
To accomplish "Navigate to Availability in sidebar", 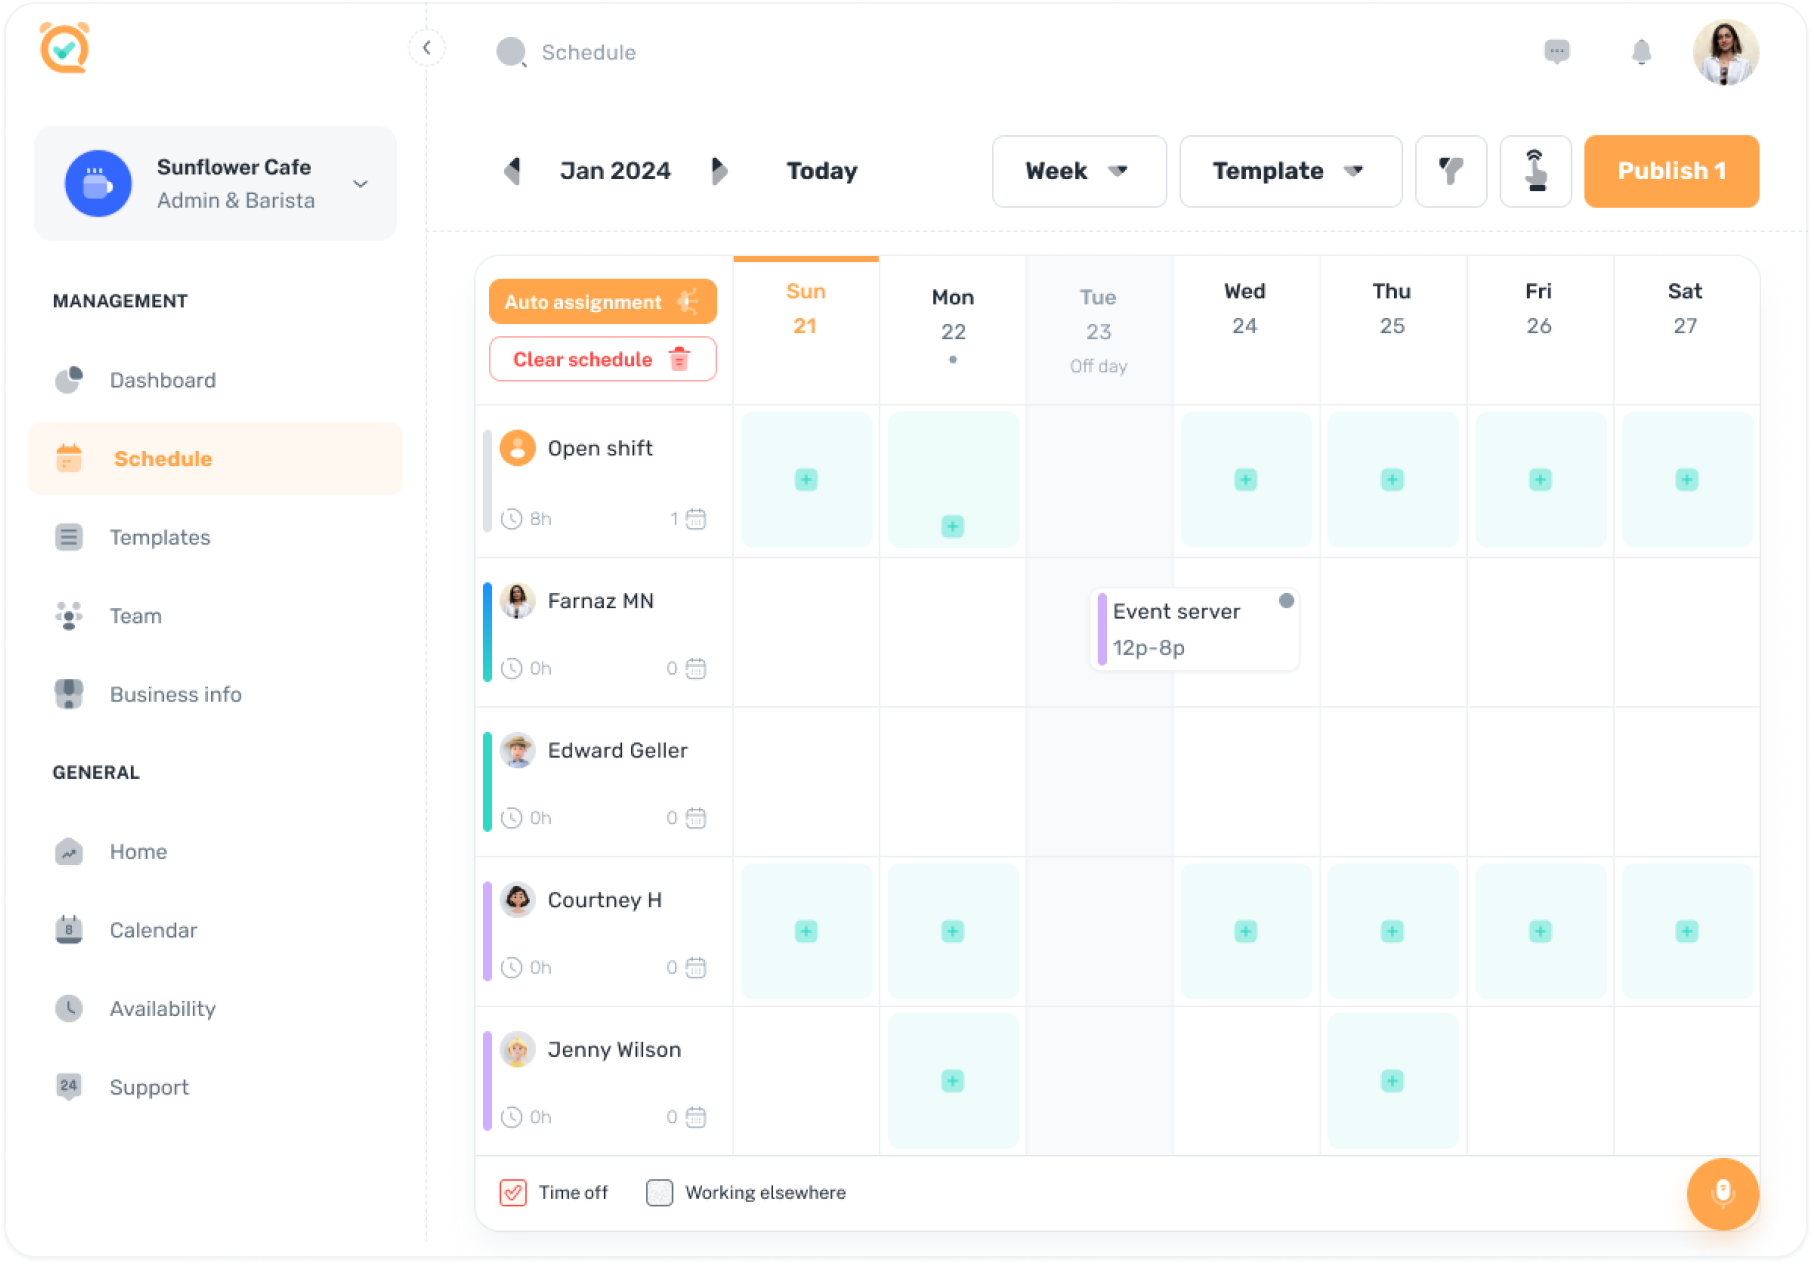I will [x=162, y=1009].
